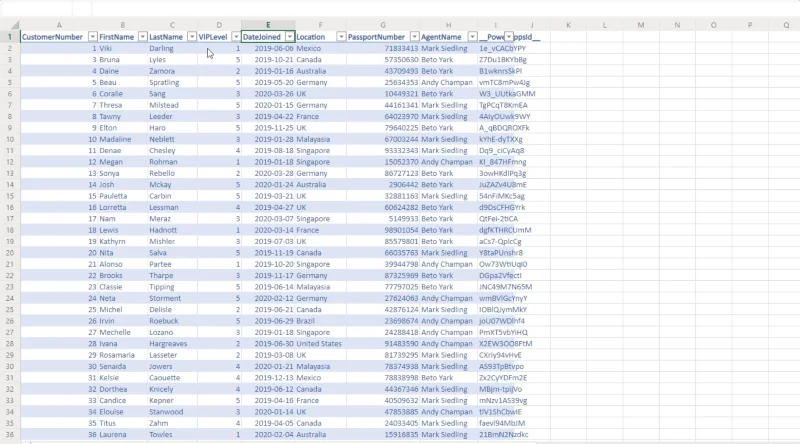
Task: Select cell with last name Storment
Action: (172, 298)
